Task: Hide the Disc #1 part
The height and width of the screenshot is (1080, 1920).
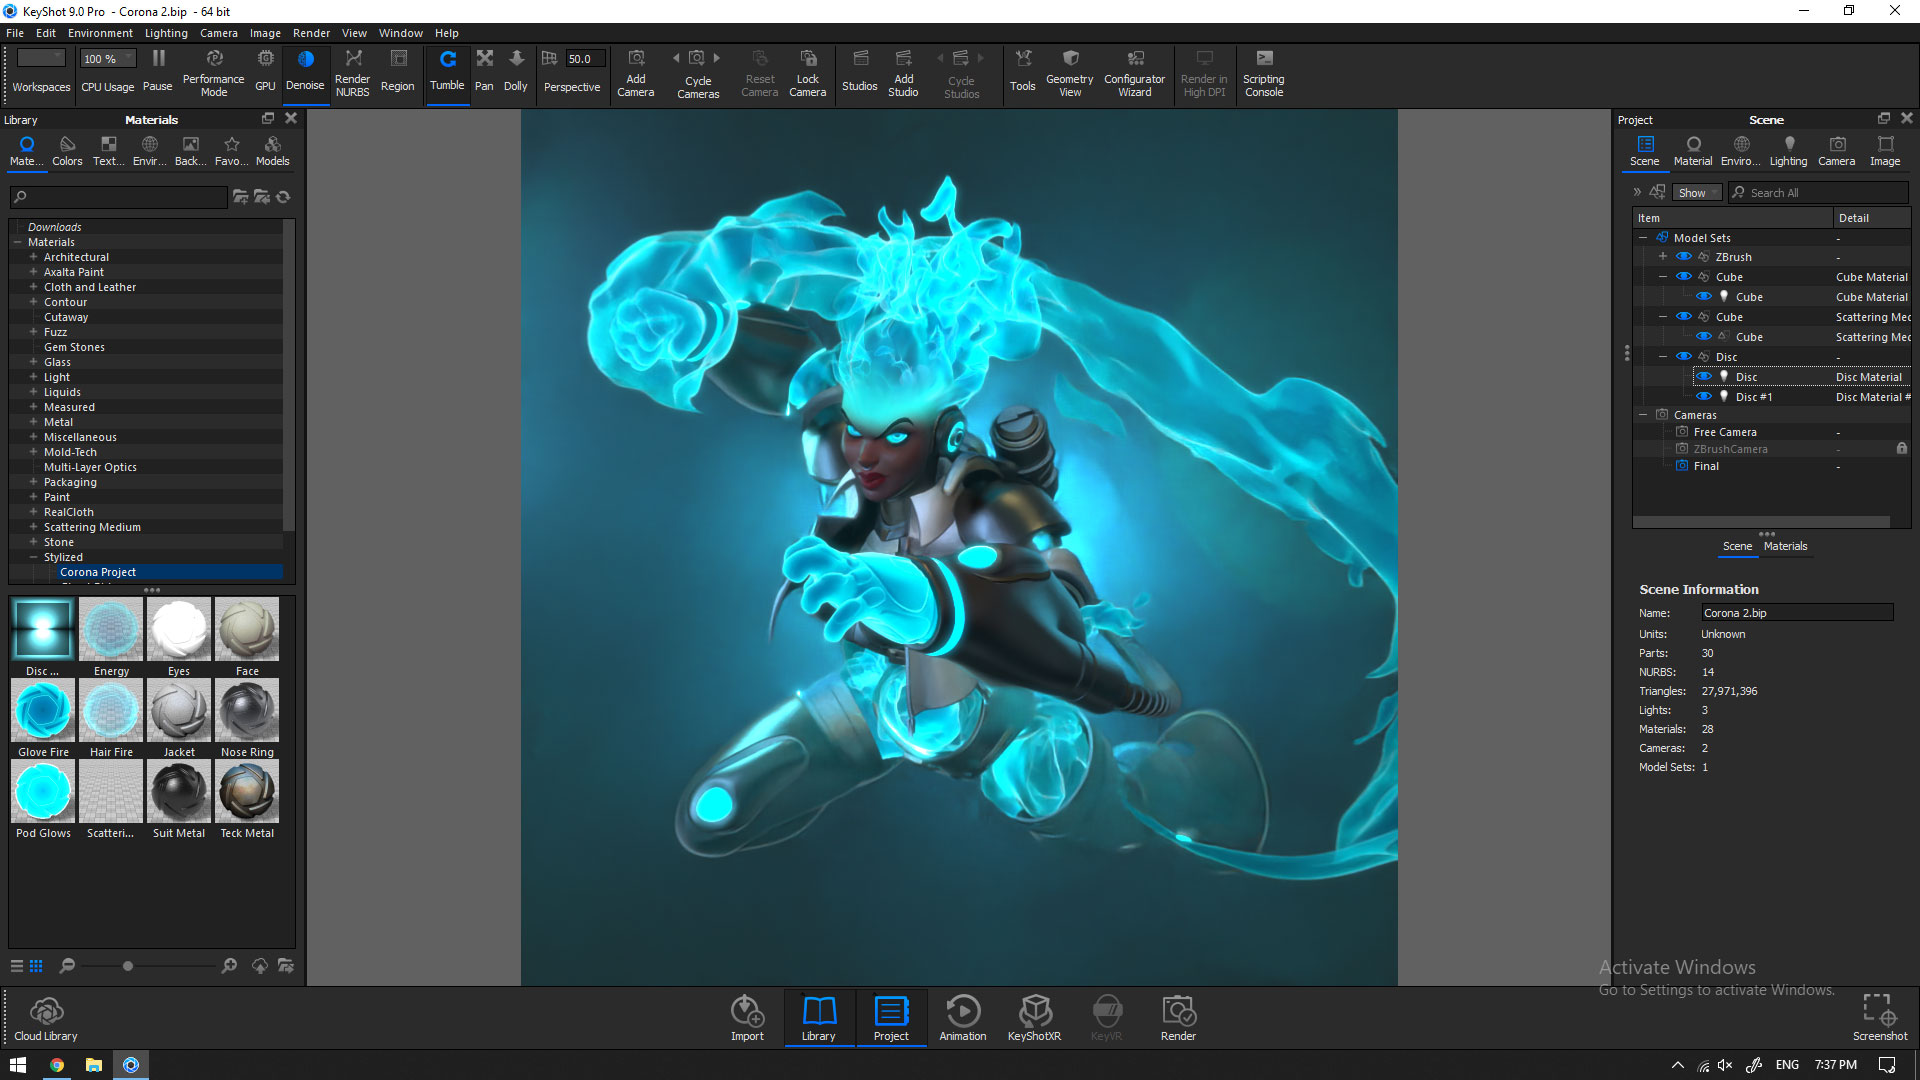Action: [1704, 397]
